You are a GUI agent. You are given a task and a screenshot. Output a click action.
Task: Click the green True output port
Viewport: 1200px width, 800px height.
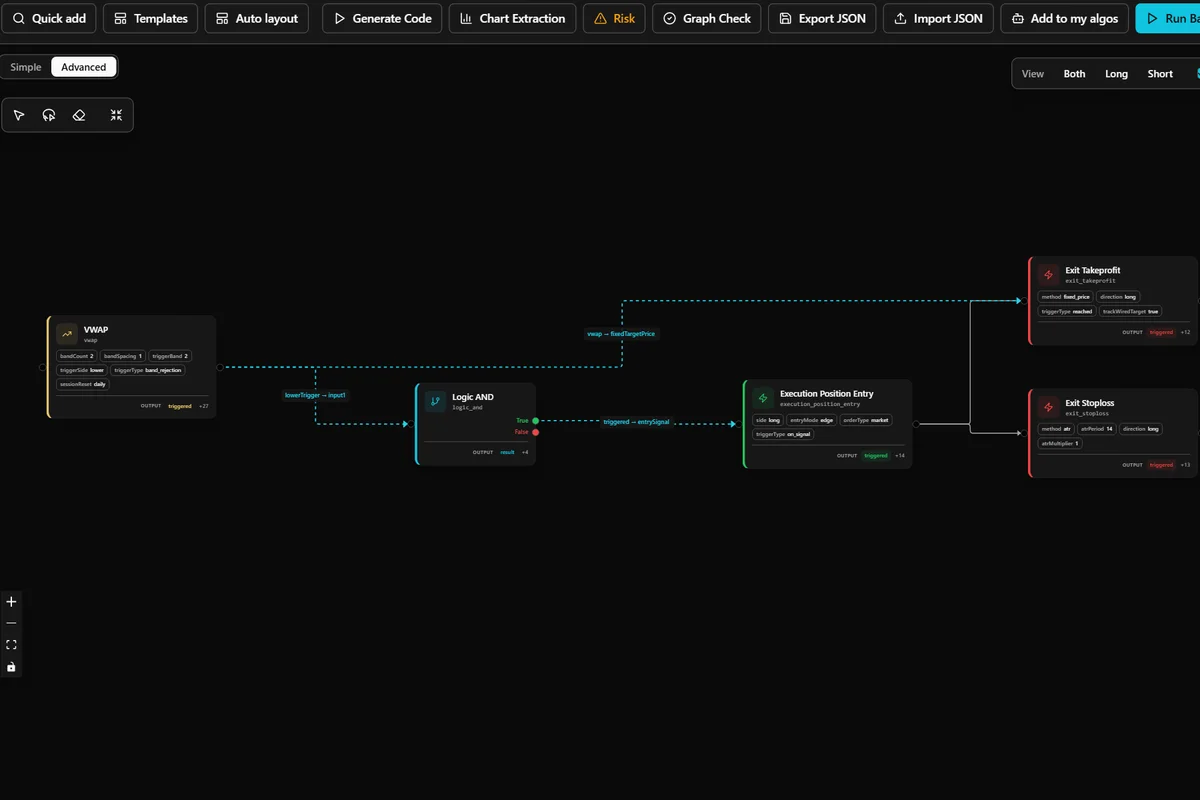tap(536, 421)
